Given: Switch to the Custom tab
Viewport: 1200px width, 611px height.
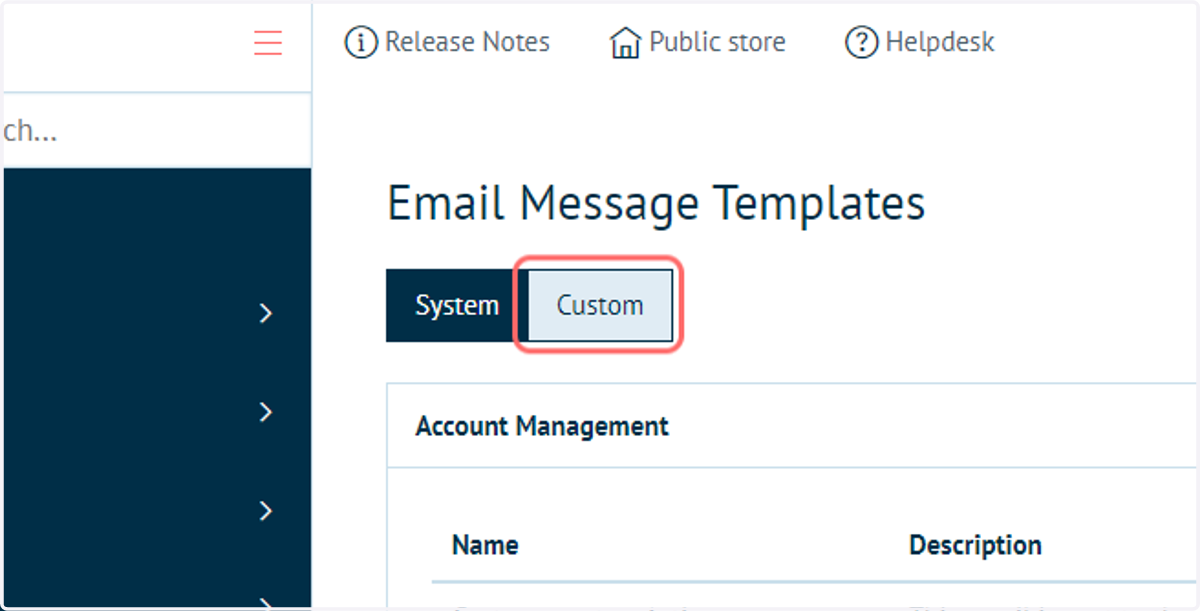Looking at the screenshot, I should click(600, 305).
